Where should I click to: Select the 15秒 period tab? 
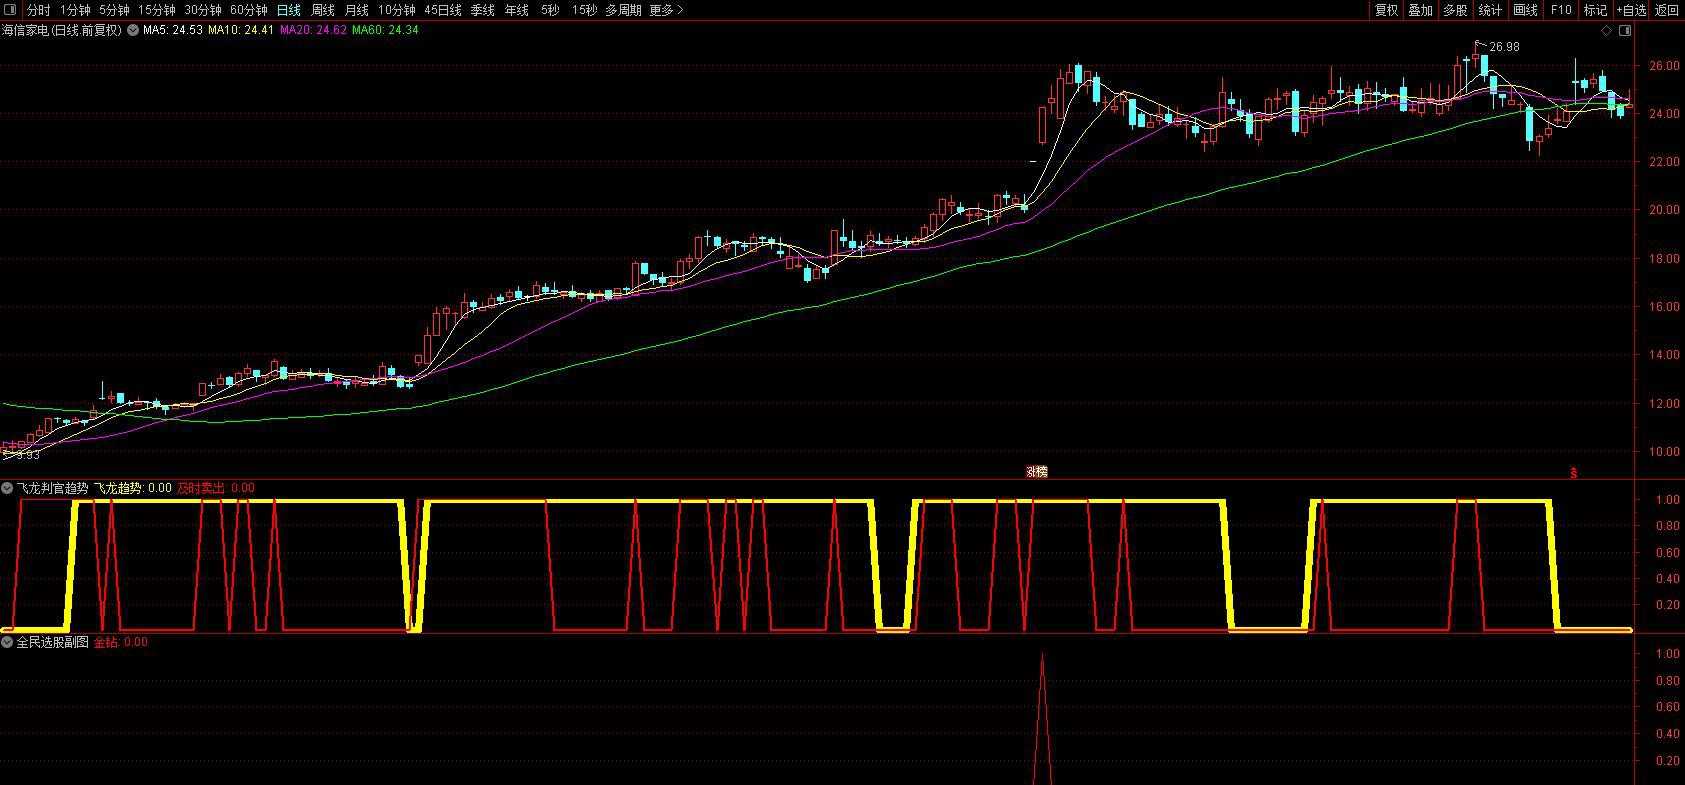coord(584,10)
